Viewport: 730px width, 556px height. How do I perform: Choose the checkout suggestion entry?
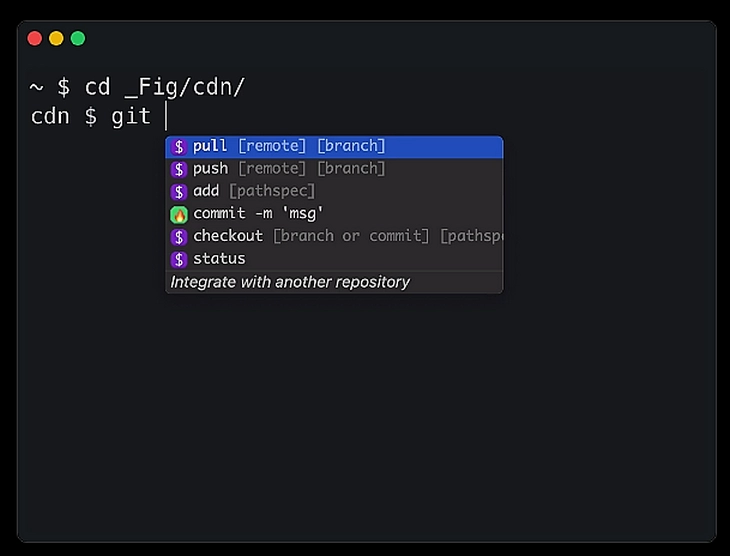(334, 236)
